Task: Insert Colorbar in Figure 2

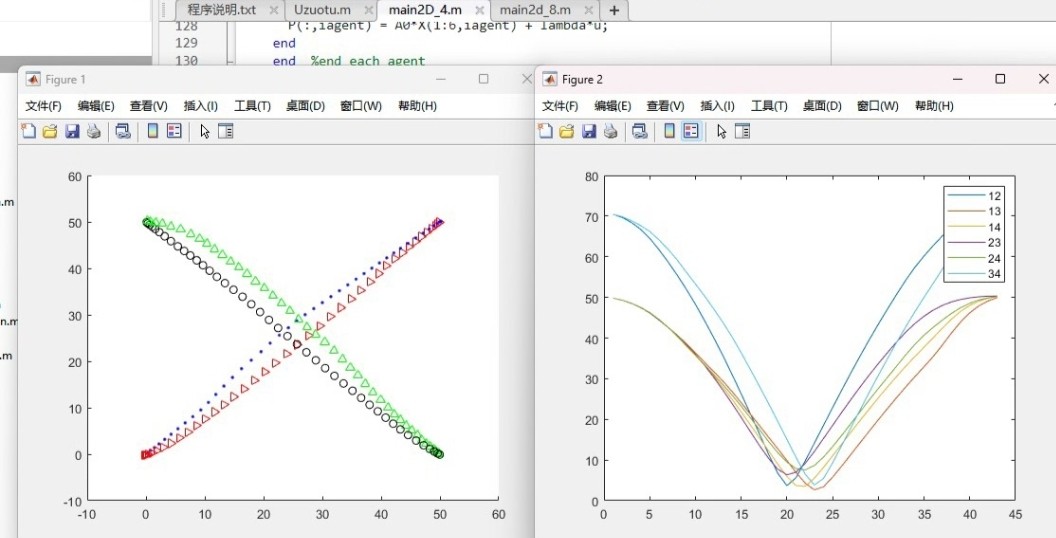Action: pos(669,131)
